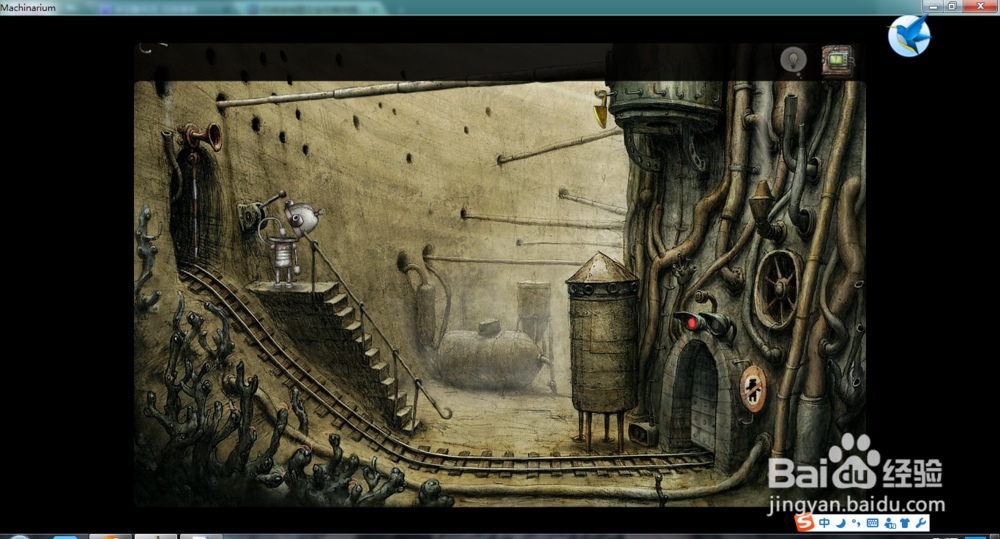Open the shirt skin icon in IME bar

click(x=905, y=523)
